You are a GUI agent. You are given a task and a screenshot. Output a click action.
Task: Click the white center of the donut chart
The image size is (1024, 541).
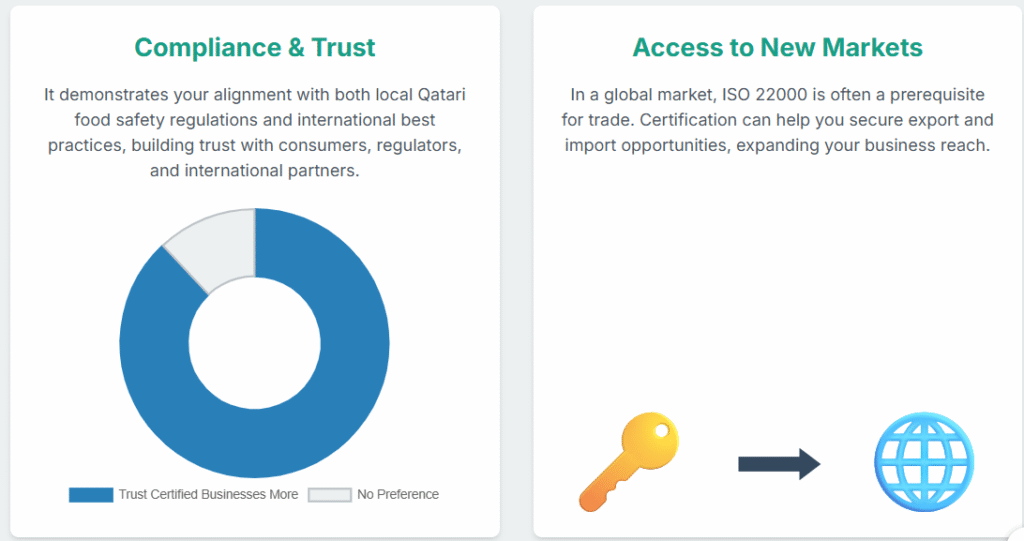(x=255, y=343)
